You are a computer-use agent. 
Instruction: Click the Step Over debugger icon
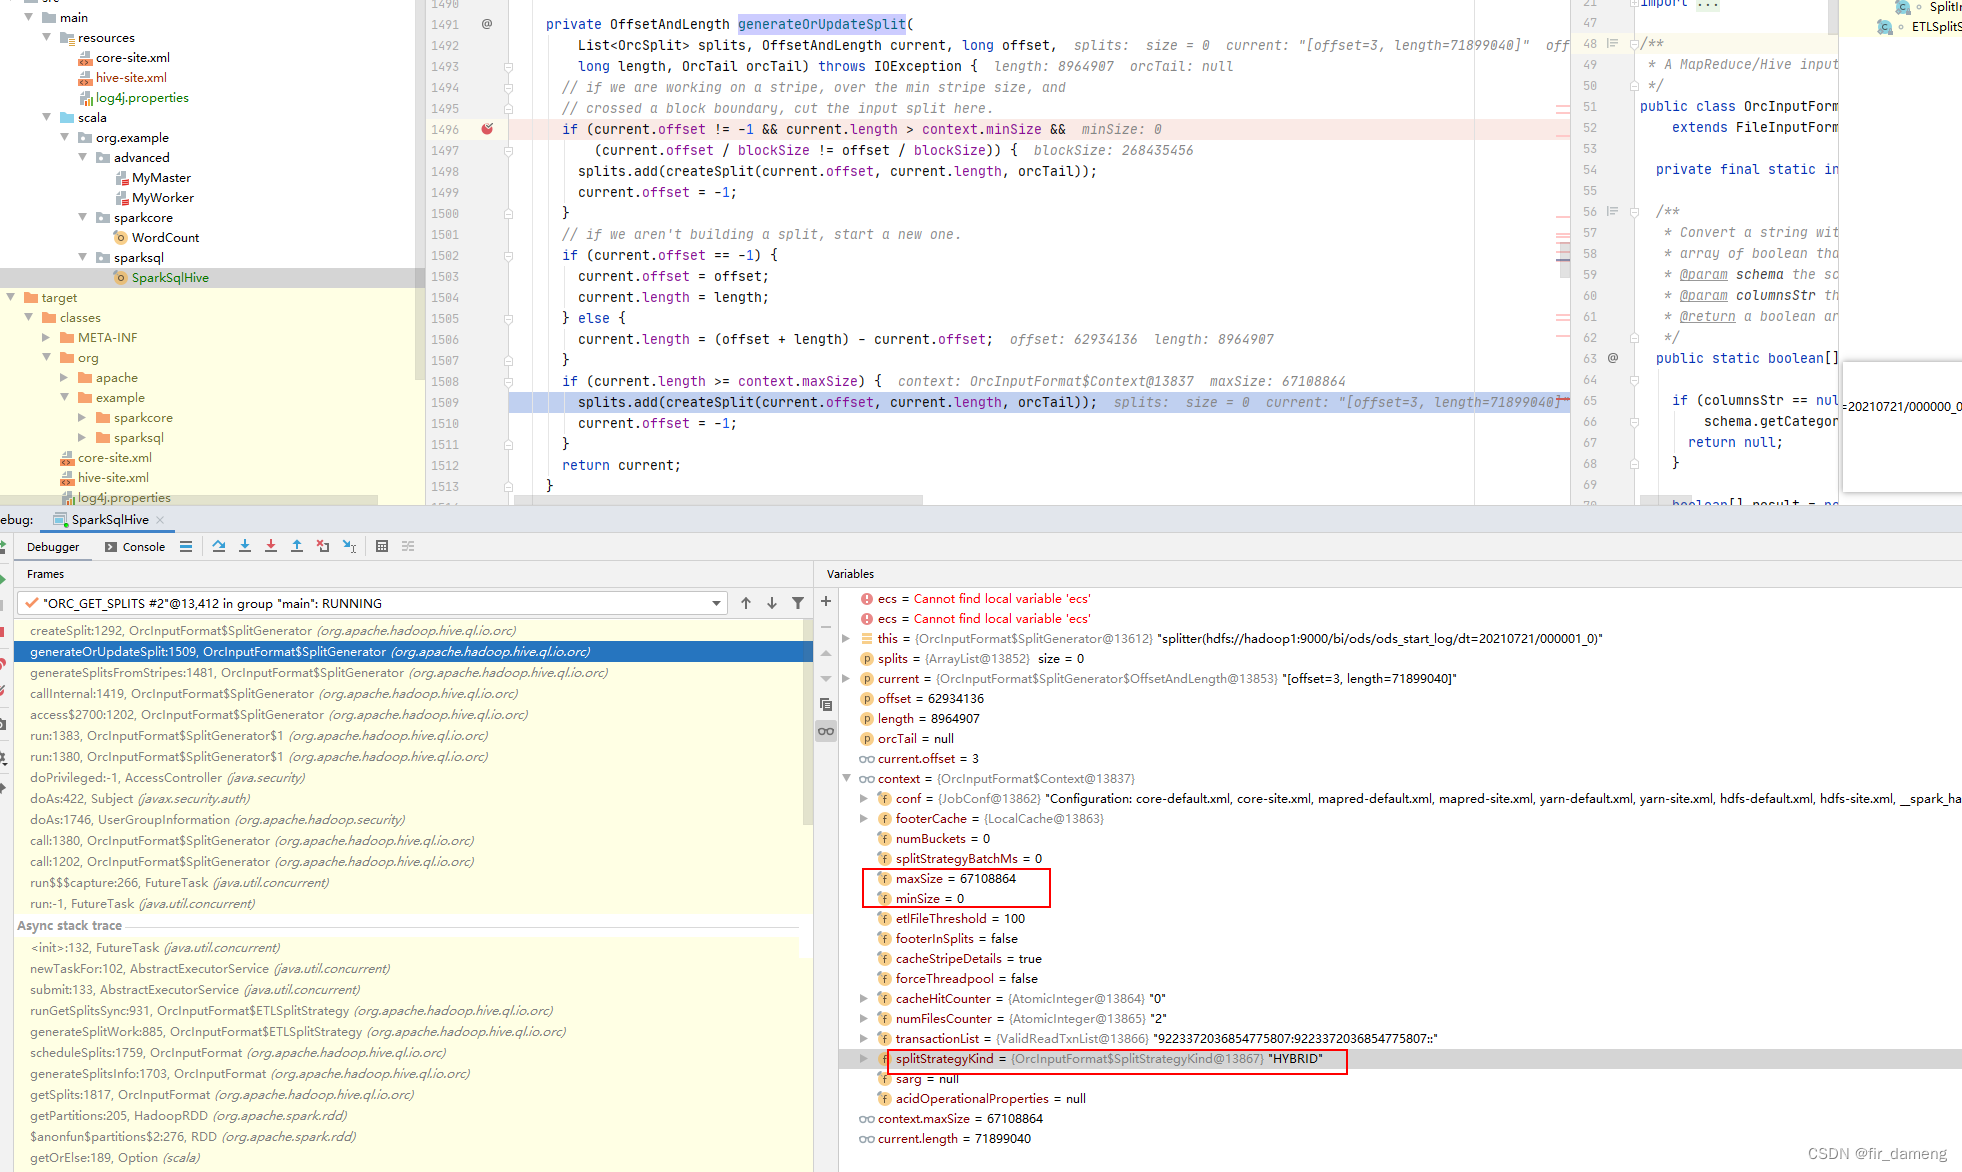point(219,546)
